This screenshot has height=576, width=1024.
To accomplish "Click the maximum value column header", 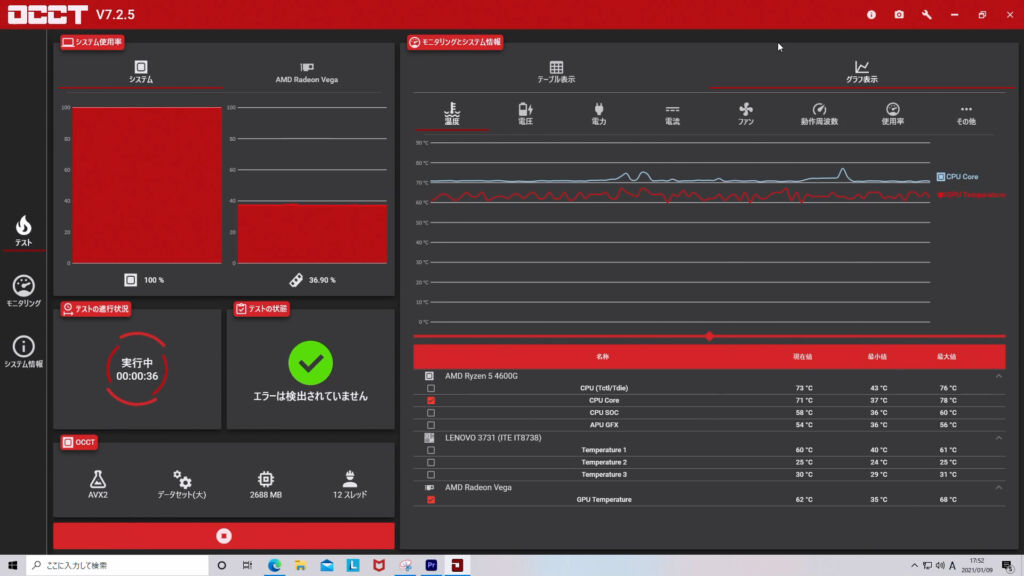I will click(x=946, y=357).
